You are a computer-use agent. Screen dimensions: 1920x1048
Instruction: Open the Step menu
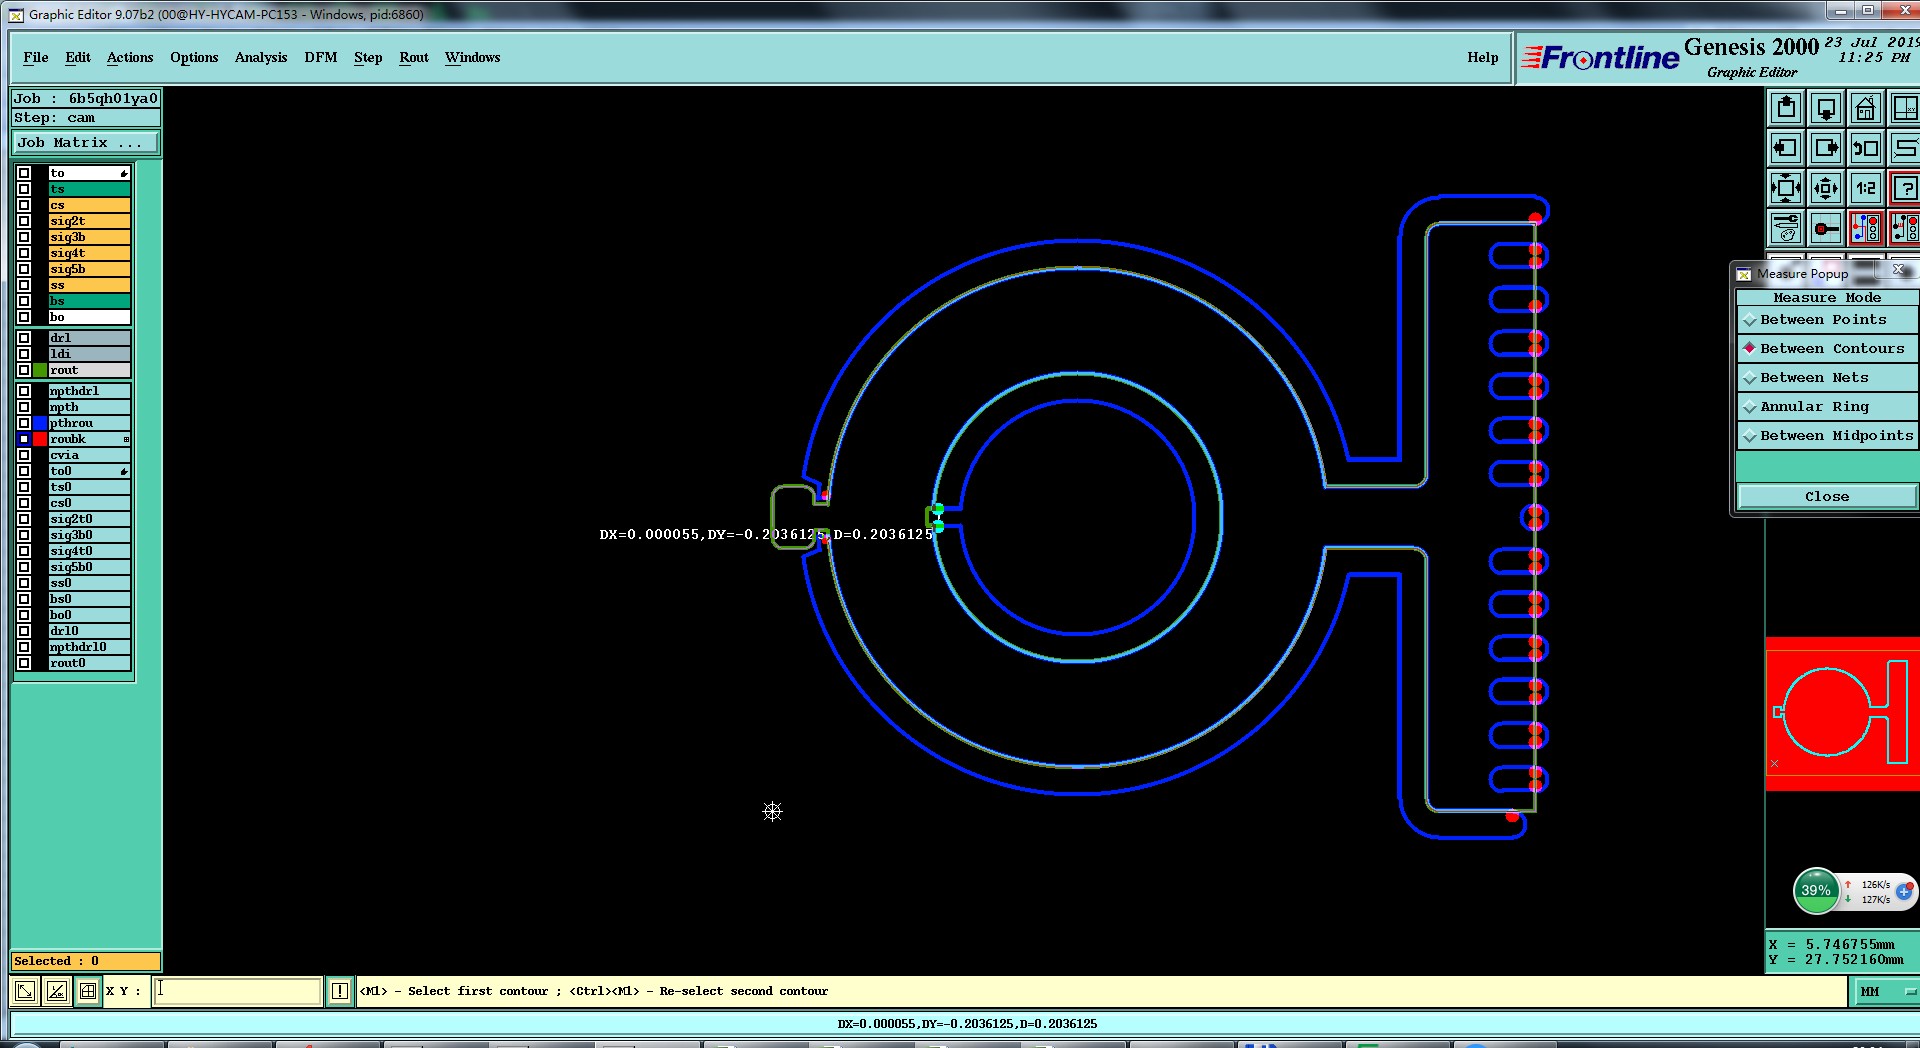click(x=368, y=57)
